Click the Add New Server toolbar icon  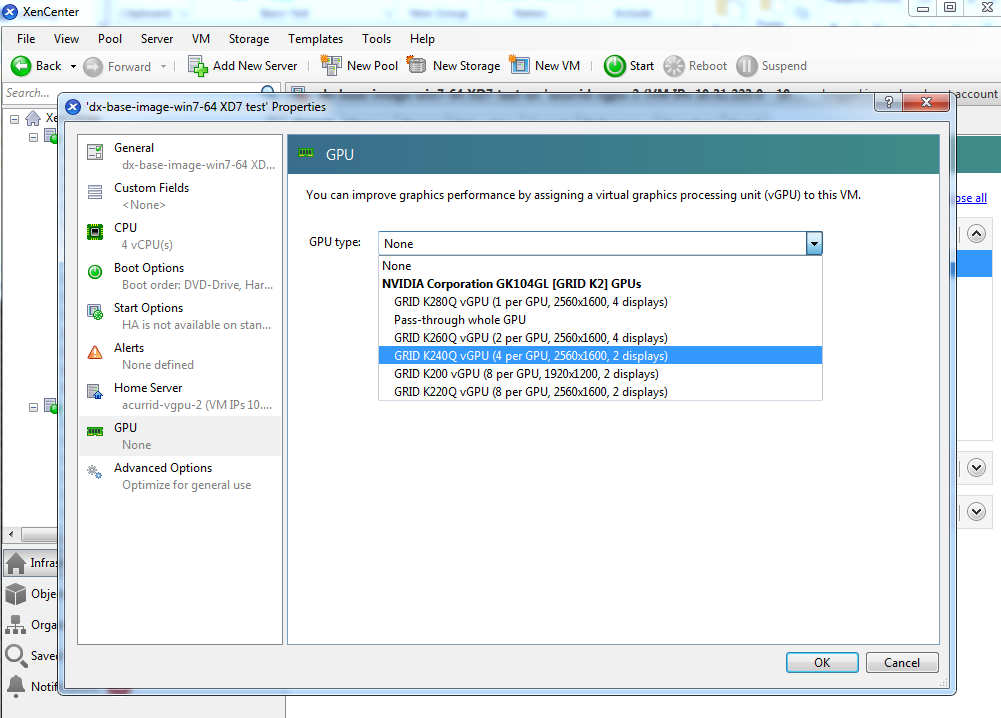point(198,66)
